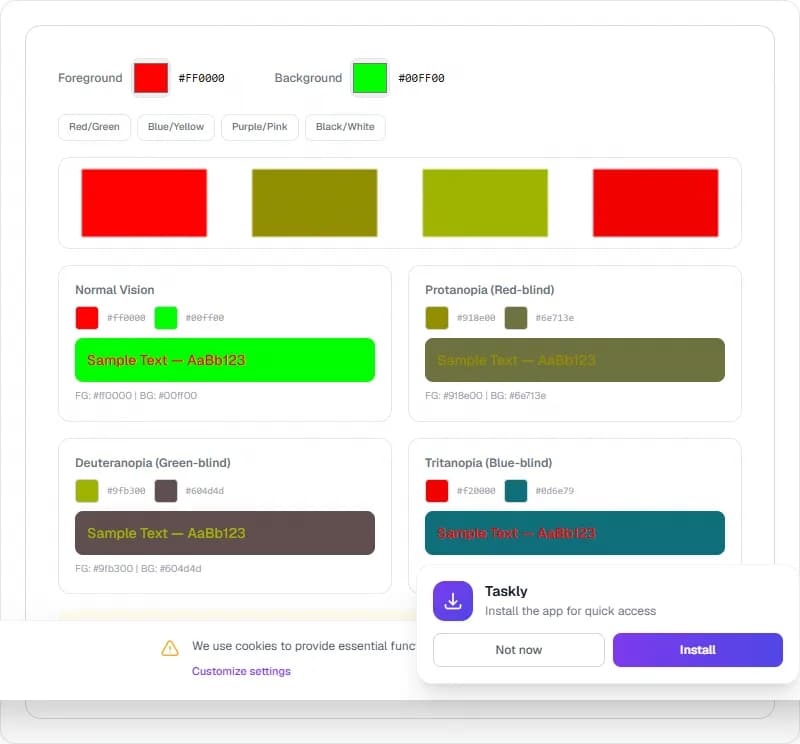
Task: Click the olive protanopia preview block
Action: coord(315,203)
